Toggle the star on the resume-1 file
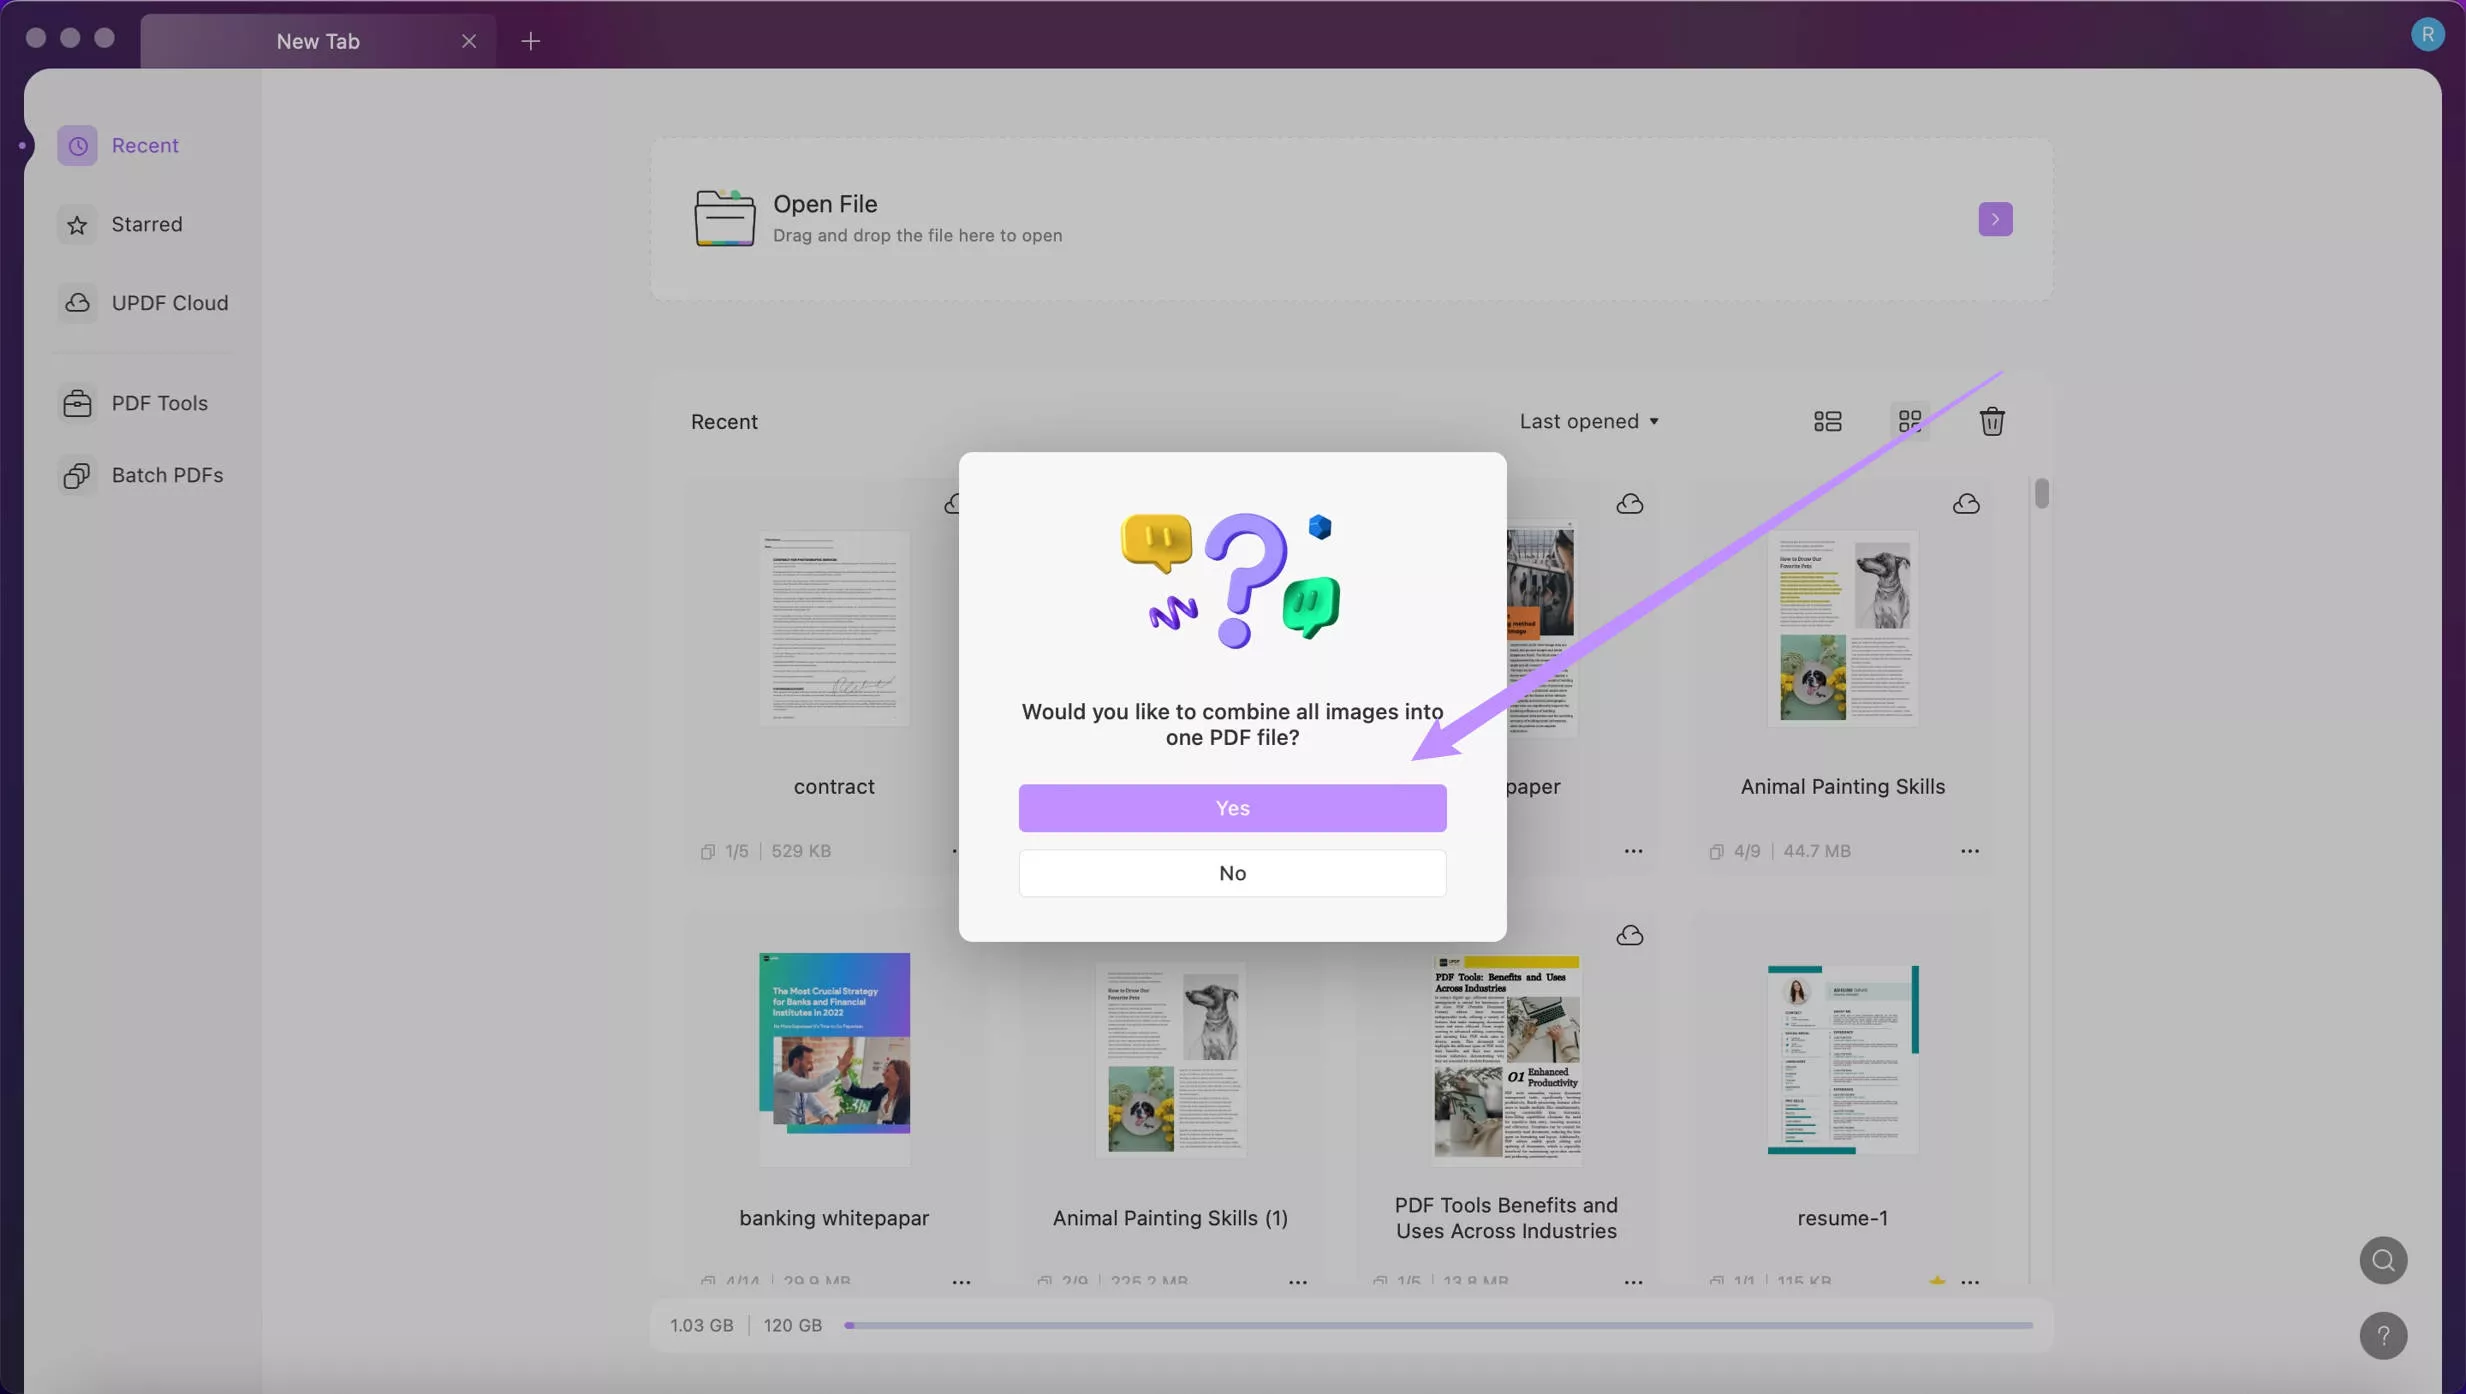The width and height of the screenshot is (2466, 1394). [1937, 1281]
